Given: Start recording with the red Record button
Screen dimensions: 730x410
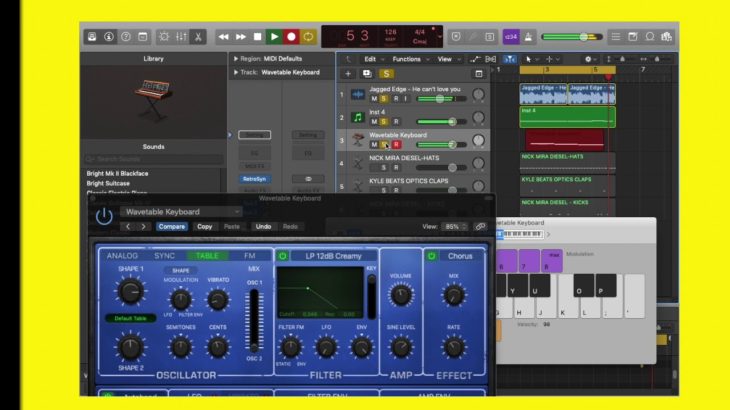Looking at the screenshot, I should coord(291,37).
